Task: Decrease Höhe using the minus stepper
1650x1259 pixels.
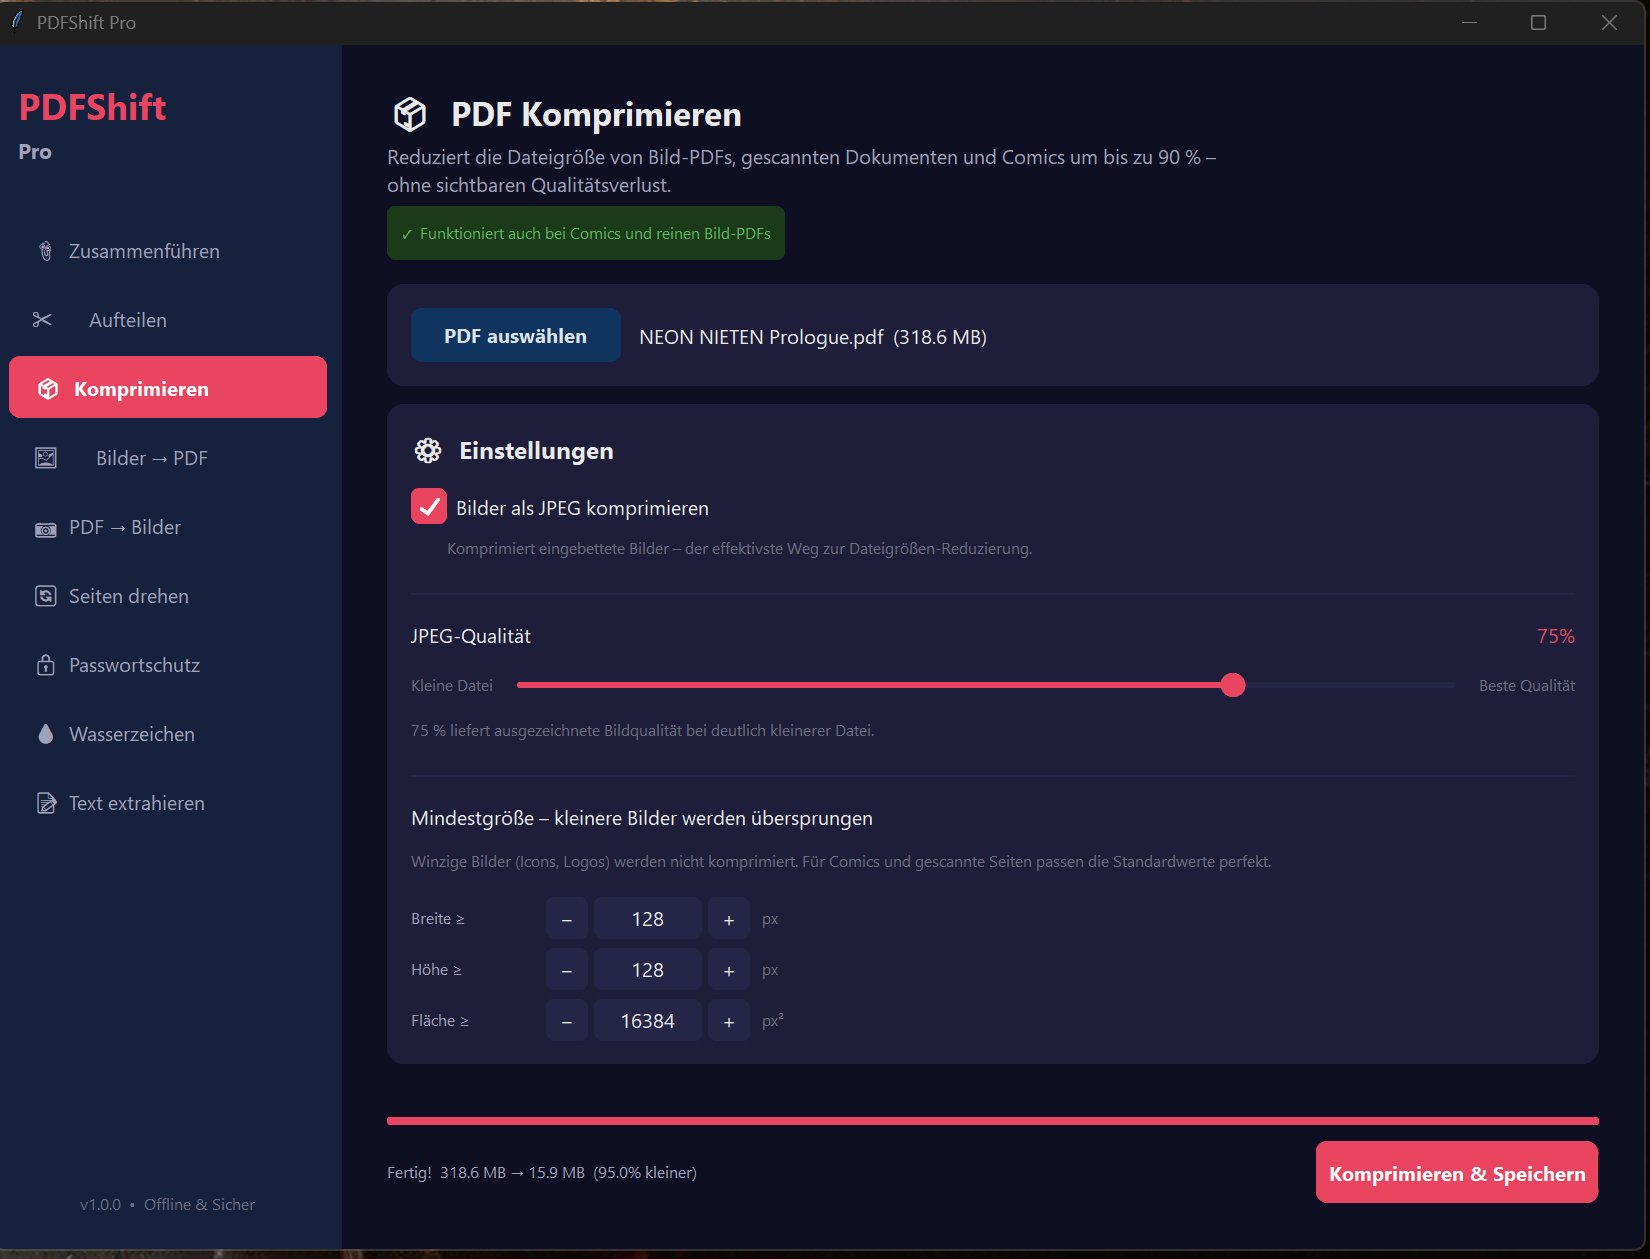Action: [x=566, y=969]
